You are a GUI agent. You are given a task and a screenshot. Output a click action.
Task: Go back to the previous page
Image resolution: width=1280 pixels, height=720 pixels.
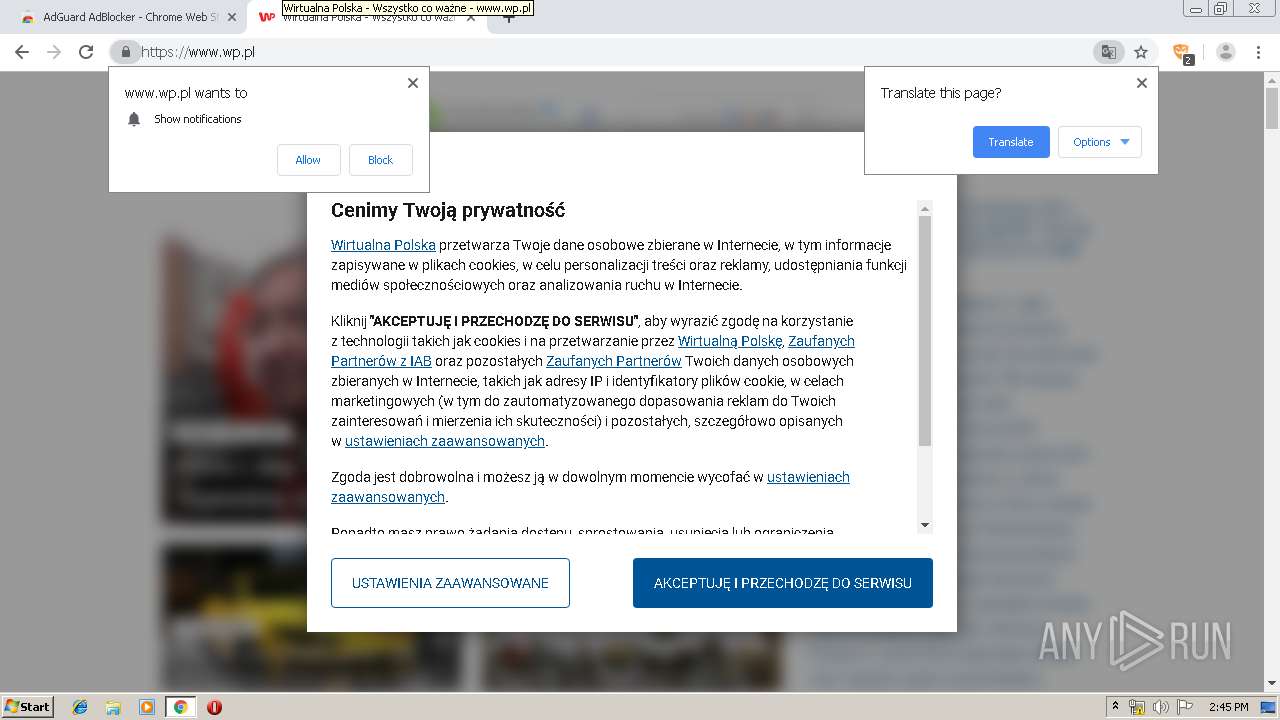[22, 52]
